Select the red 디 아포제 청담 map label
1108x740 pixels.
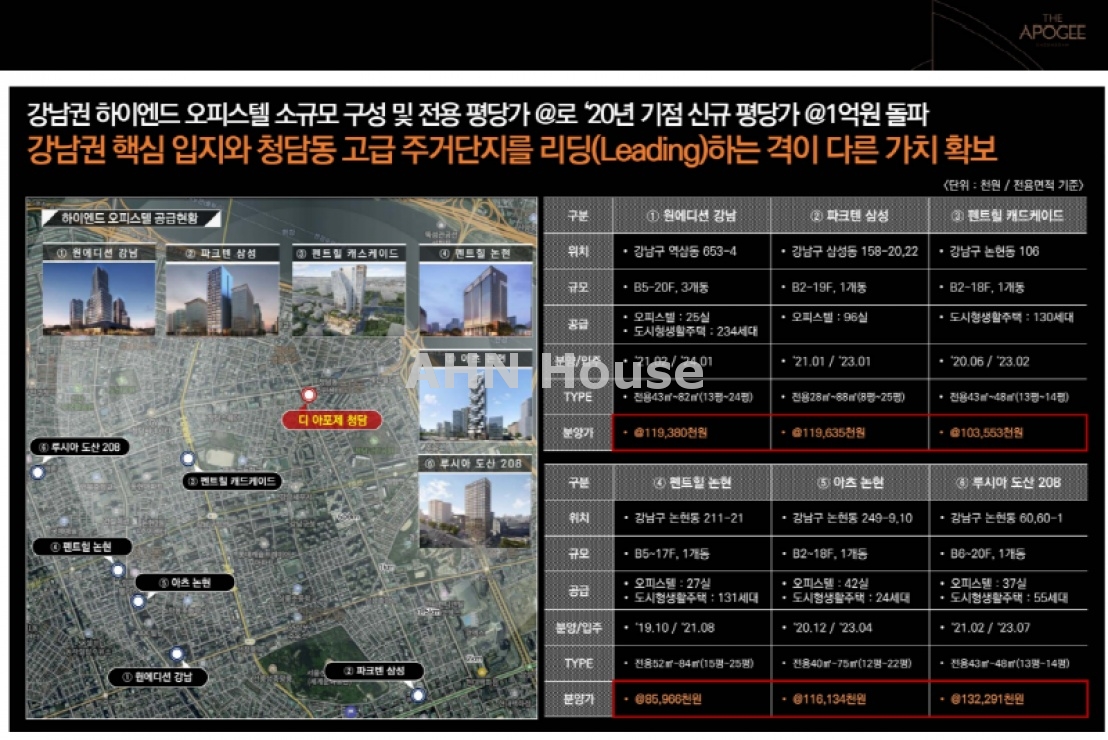pyautogui.click(x=332, y=420)
